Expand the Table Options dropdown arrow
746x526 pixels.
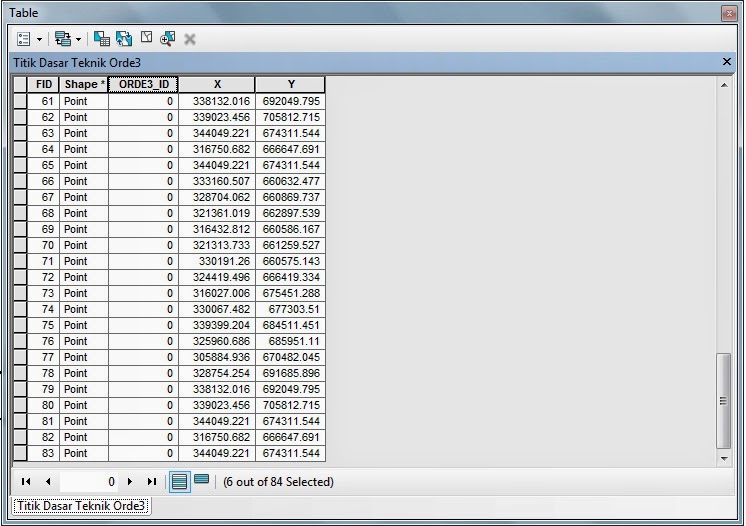[39, 39]
